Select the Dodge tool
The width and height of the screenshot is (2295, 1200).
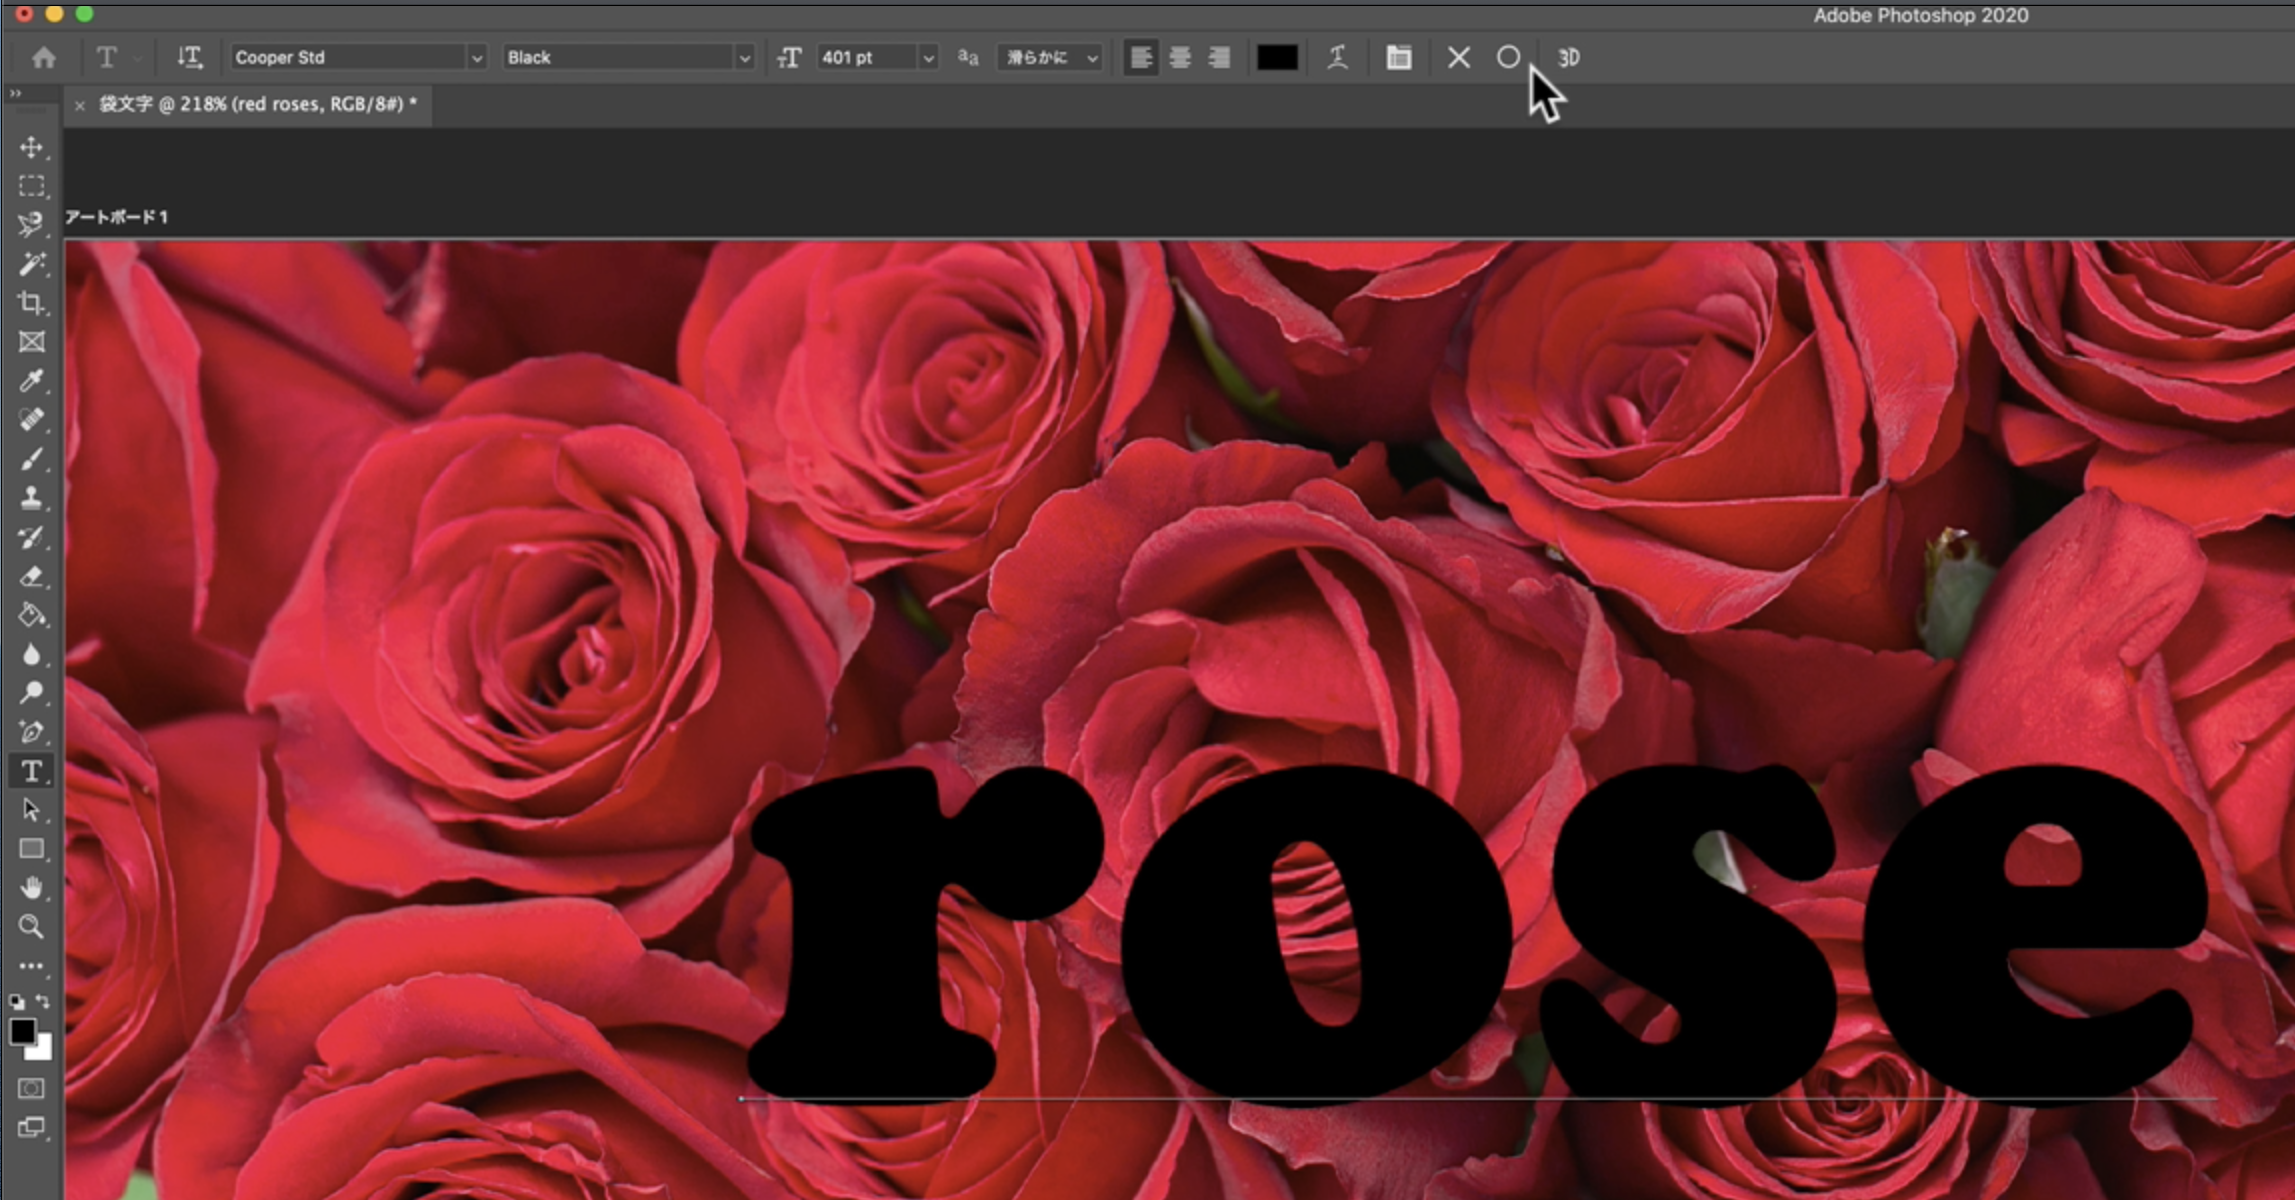pyautogui.click(x=31, y=693)
